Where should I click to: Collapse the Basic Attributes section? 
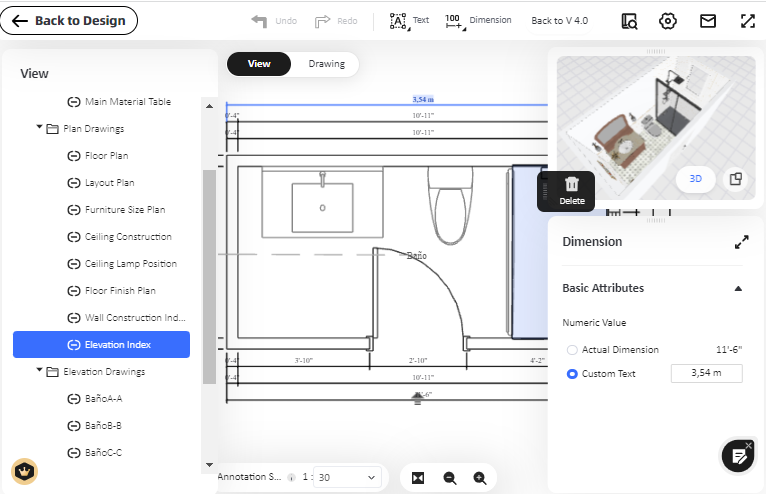[738, 288]
